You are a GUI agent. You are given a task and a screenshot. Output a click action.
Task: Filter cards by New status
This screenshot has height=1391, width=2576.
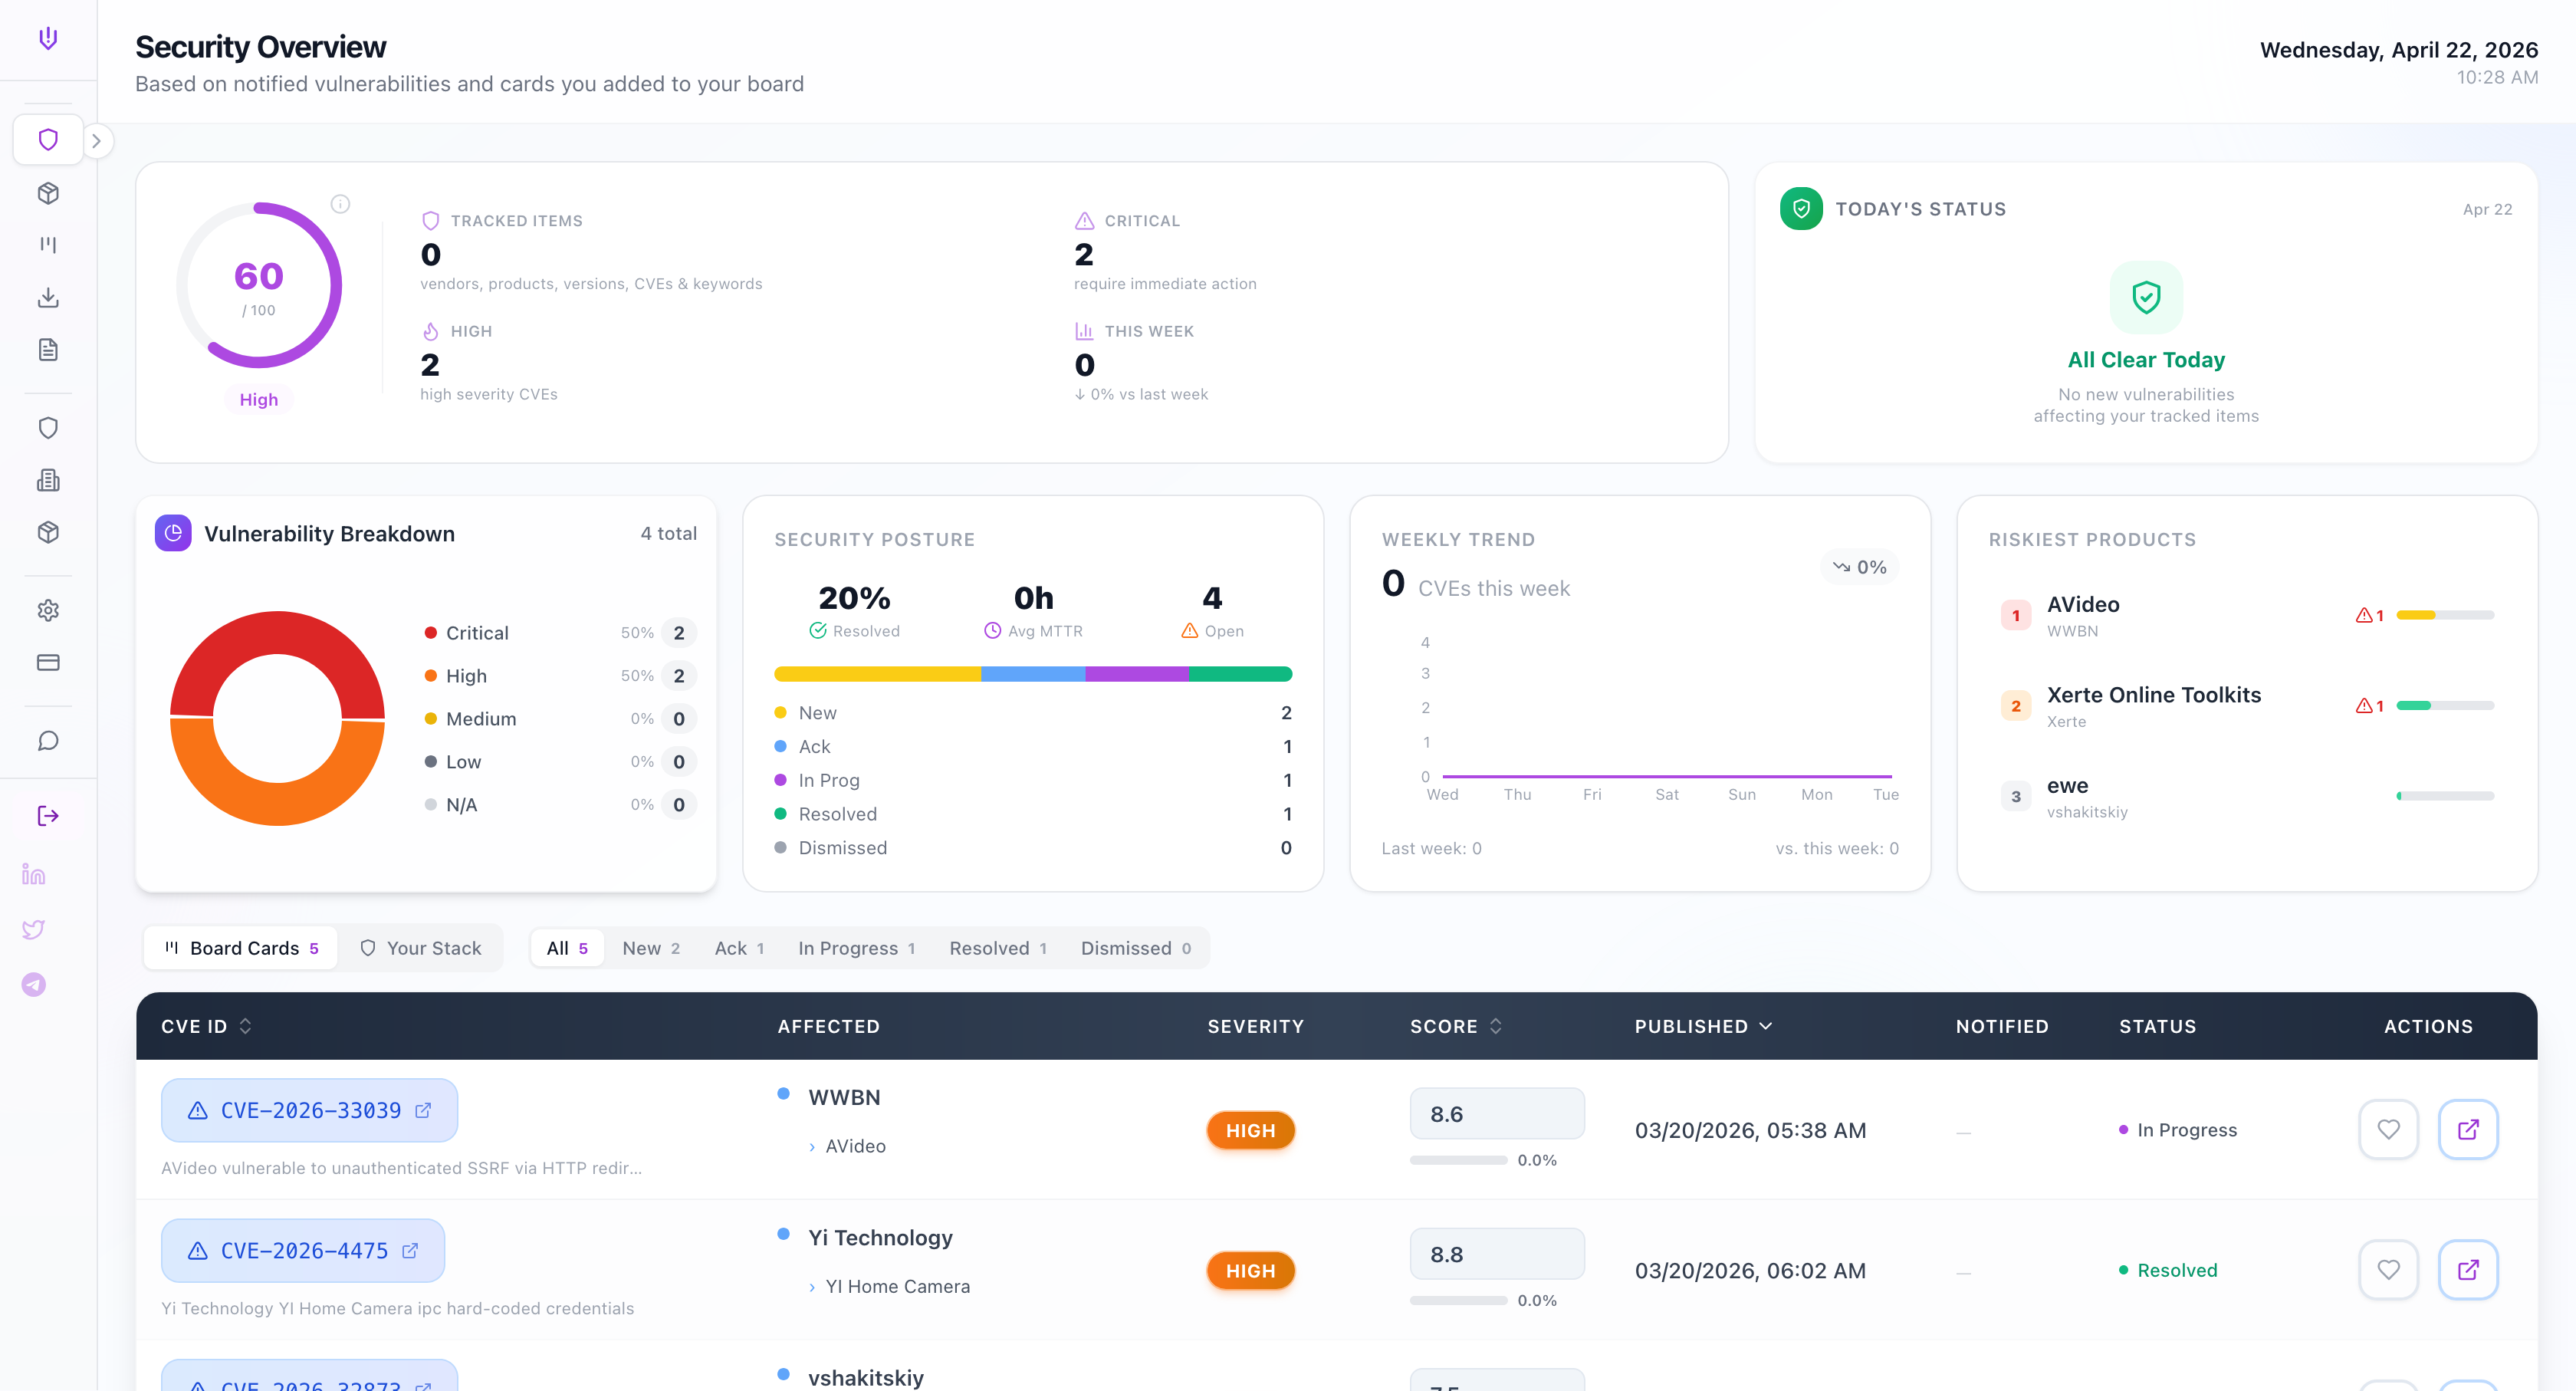tap(651, 948)
